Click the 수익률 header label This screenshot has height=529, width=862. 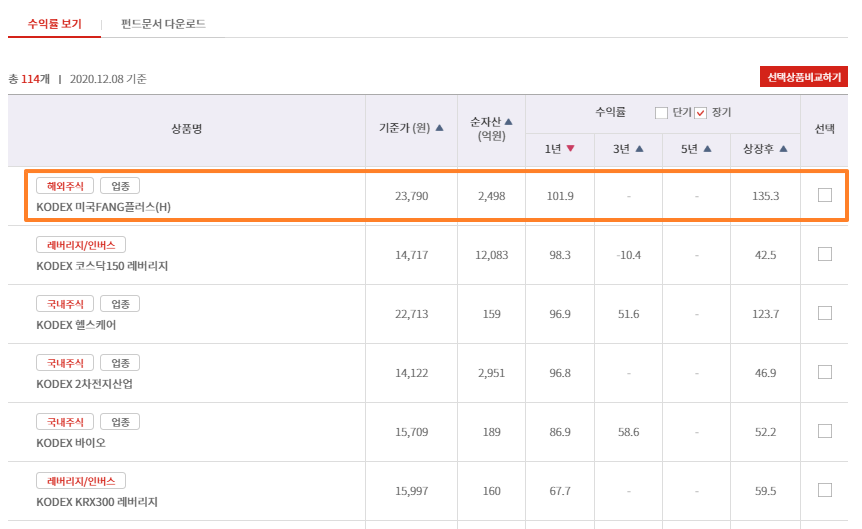[x=610, y=113]
